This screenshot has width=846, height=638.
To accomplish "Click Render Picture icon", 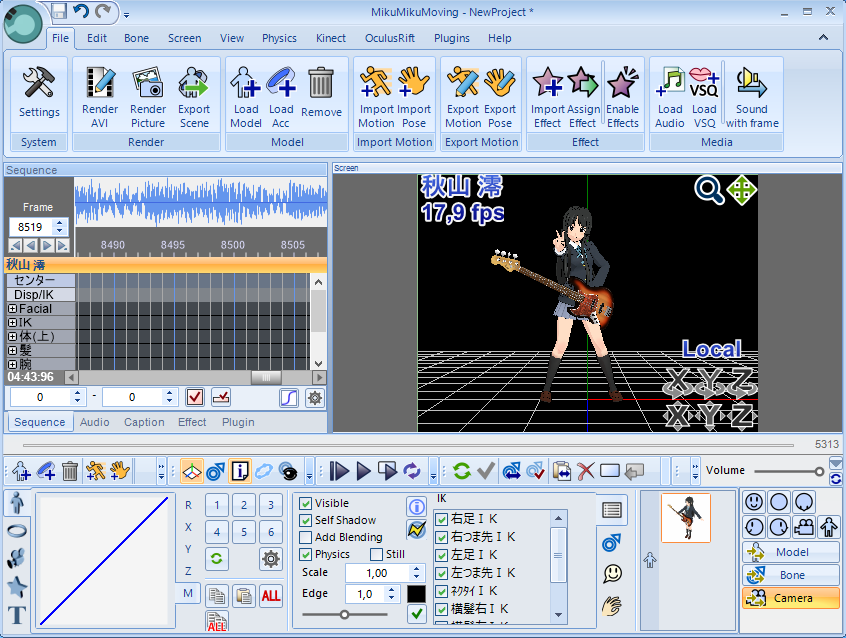I will click(148, 82).
